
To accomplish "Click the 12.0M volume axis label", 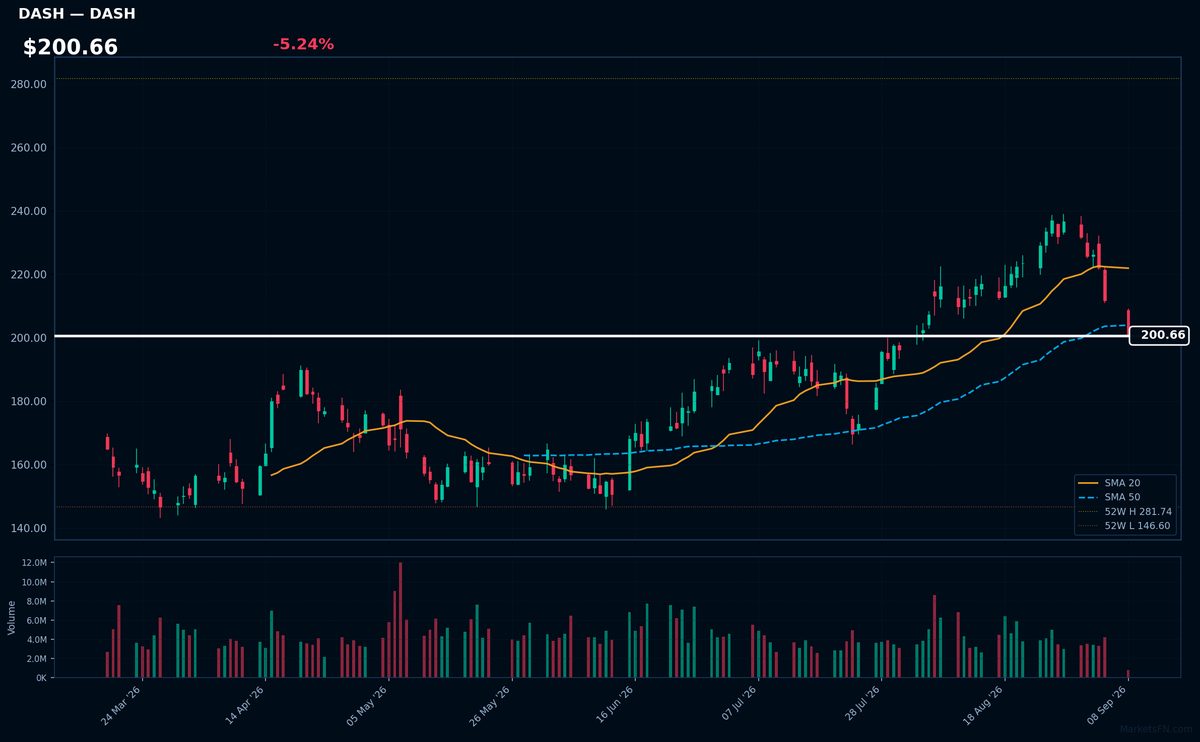I will coord(35,563).
